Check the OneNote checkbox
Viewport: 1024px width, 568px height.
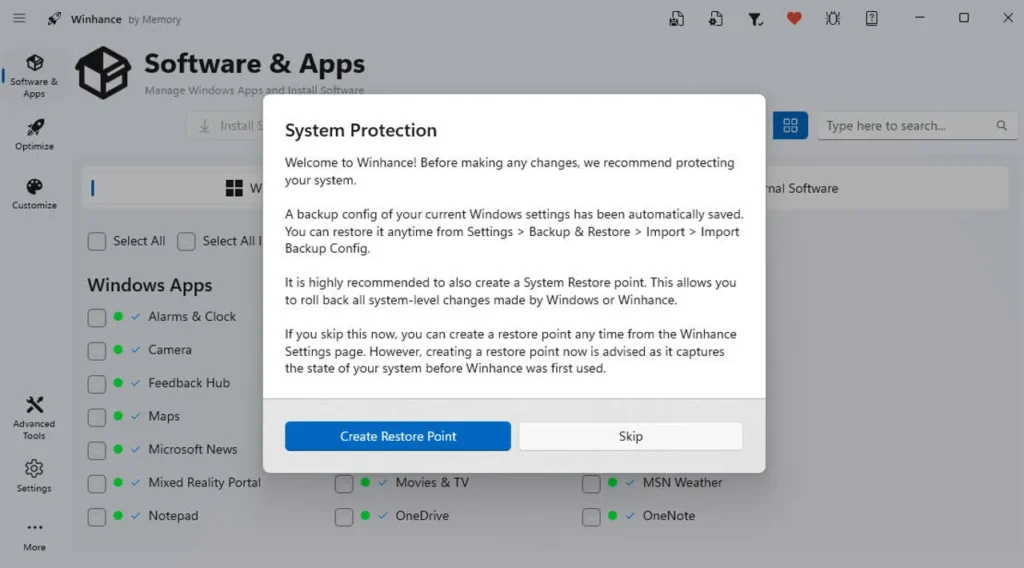[591, 517]
